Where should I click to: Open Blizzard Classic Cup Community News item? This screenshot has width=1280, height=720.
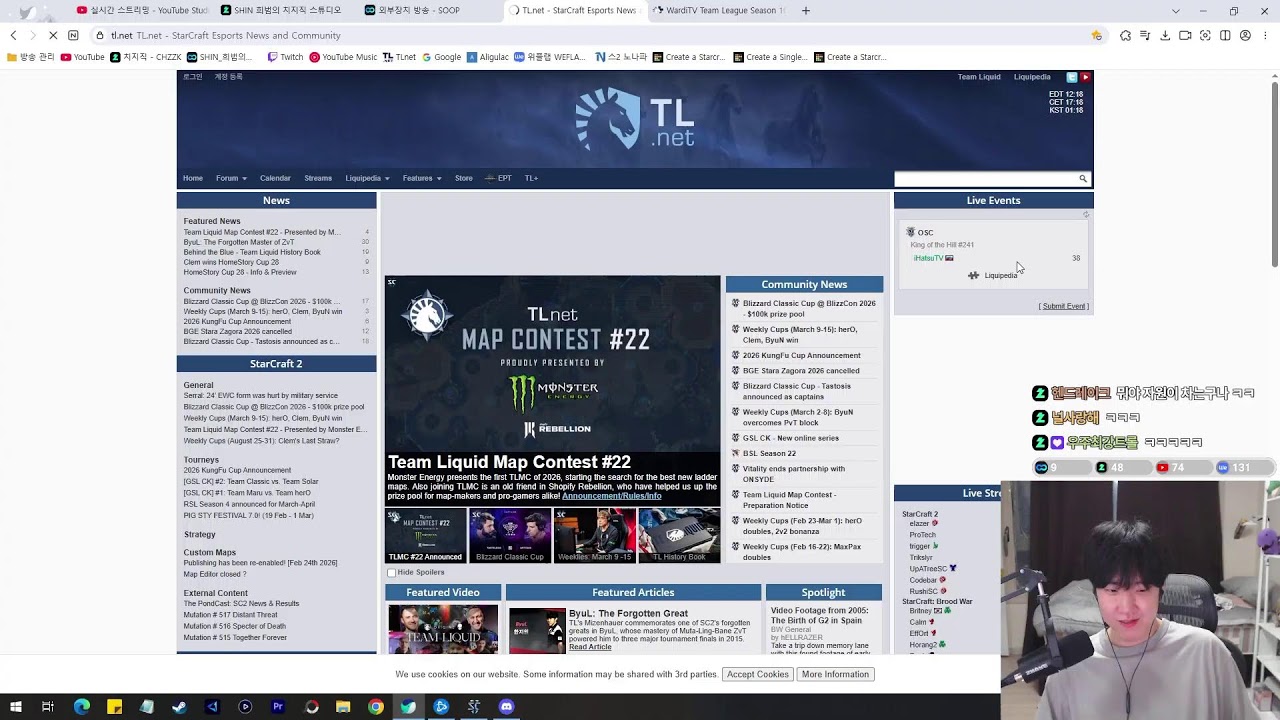click(x=809, y=308)
